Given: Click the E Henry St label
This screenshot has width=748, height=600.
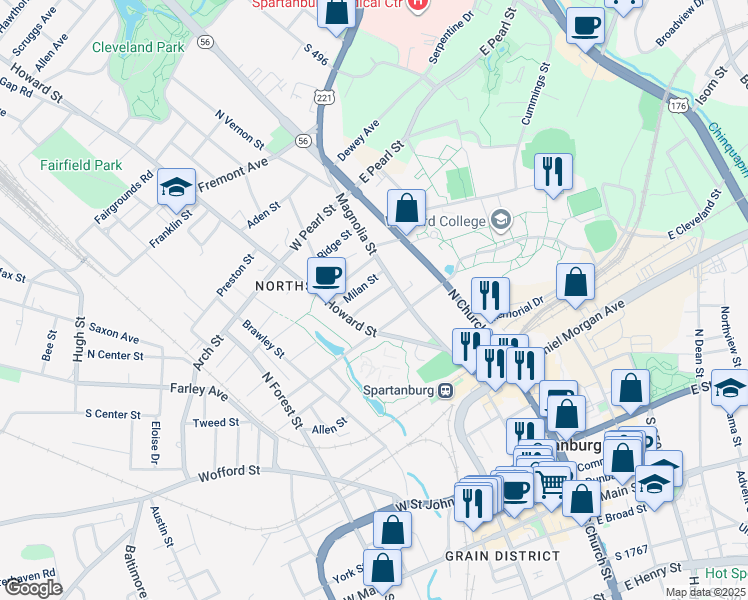Looking at the screenshot, I should 653,576.
